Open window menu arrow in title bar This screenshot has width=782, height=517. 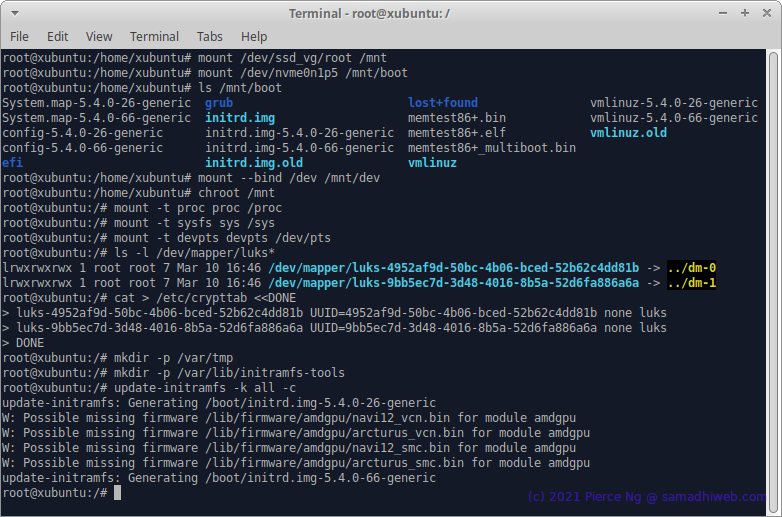(x=14, y=13)
